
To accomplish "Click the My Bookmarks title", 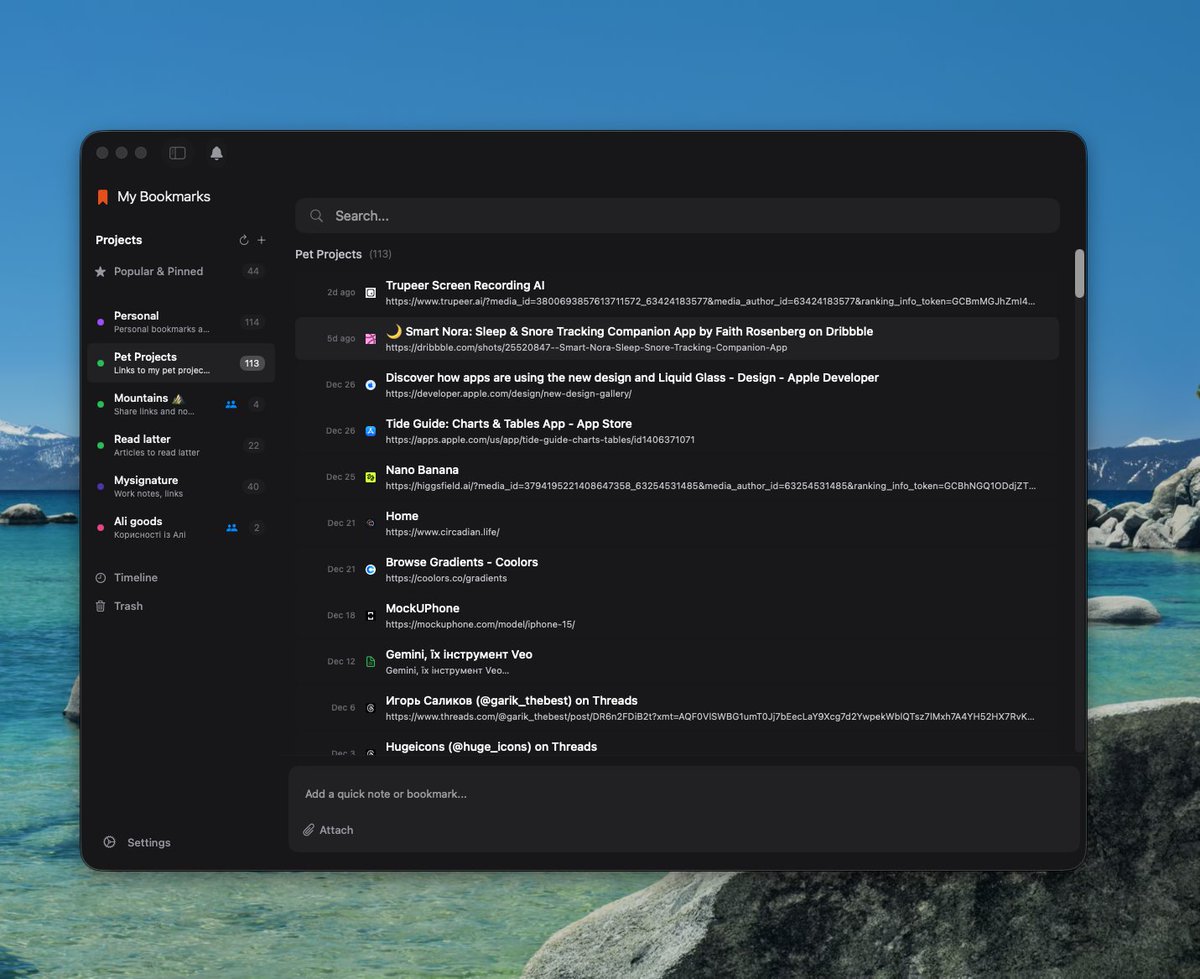I will [164, 197].
